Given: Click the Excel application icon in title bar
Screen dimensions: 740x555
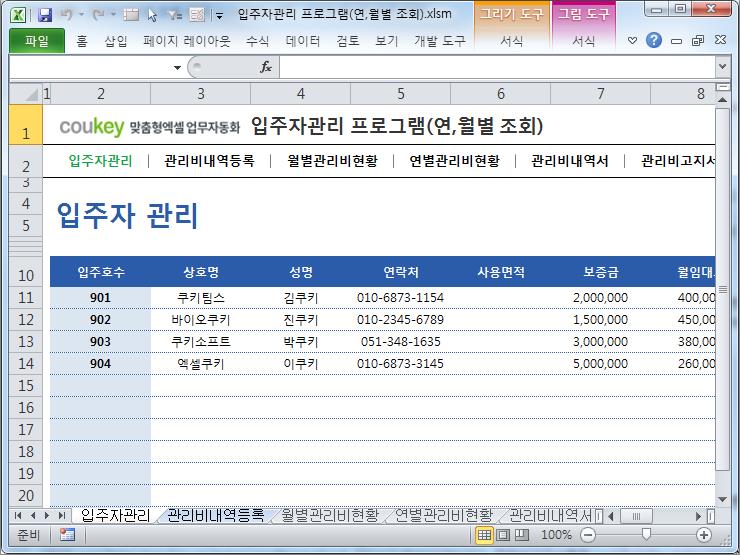Looking at the screenshot, I should (18, 15).
